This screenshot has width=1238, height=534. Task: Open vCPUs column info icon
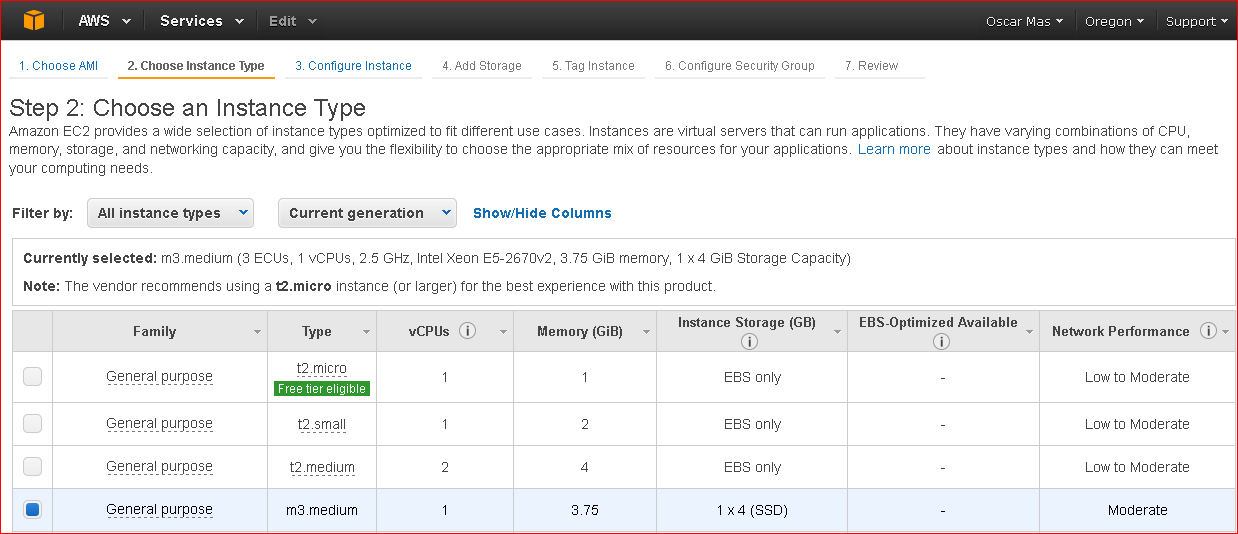[468, 331]
